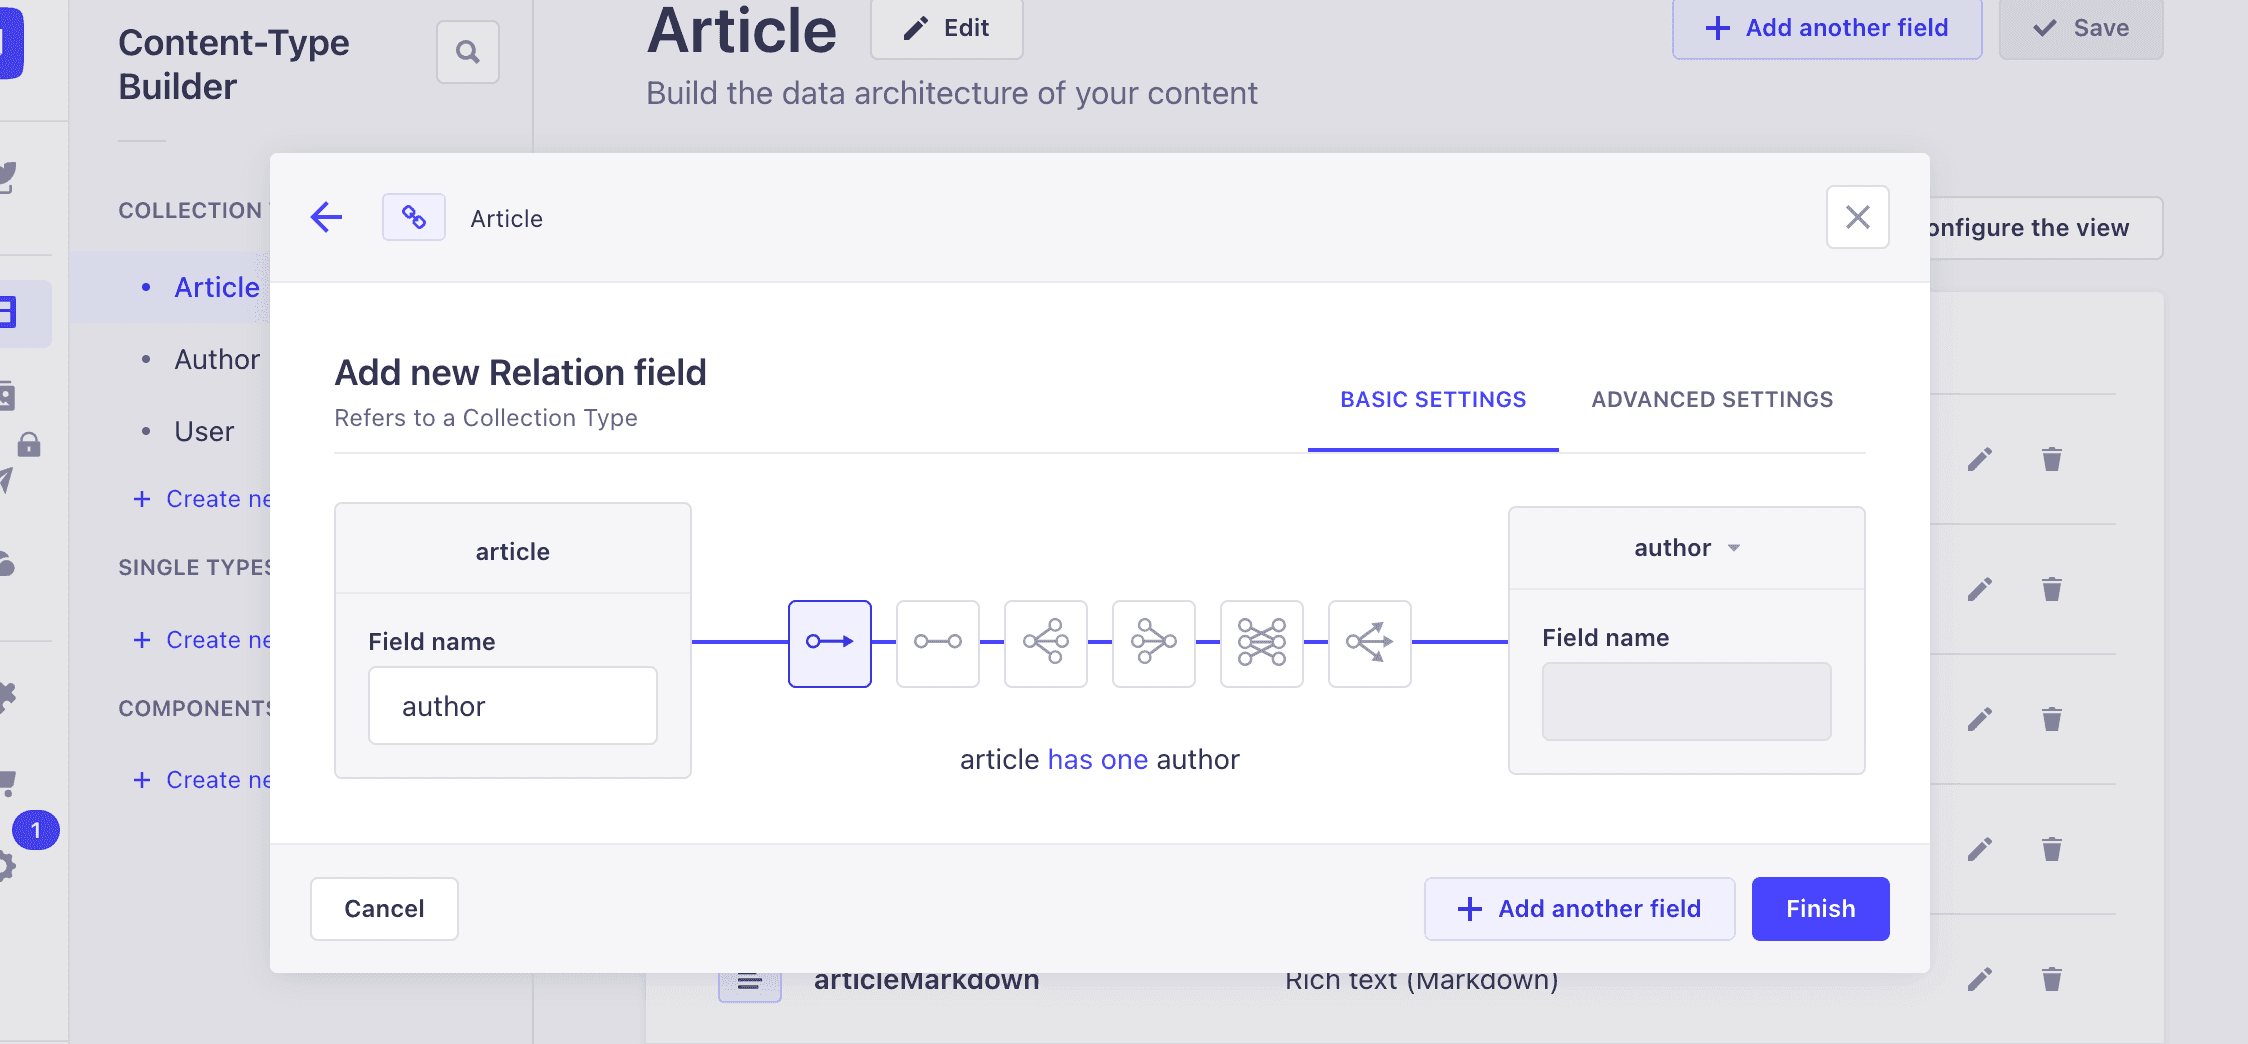Delete the articleMarkdown field via trash icon

tap(2051, 979)
